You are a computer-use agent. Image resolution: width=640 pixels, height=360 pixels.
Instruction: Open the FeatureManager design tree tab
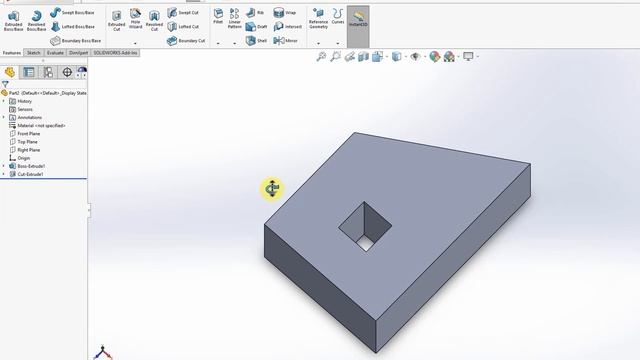[x=10, y=72]
